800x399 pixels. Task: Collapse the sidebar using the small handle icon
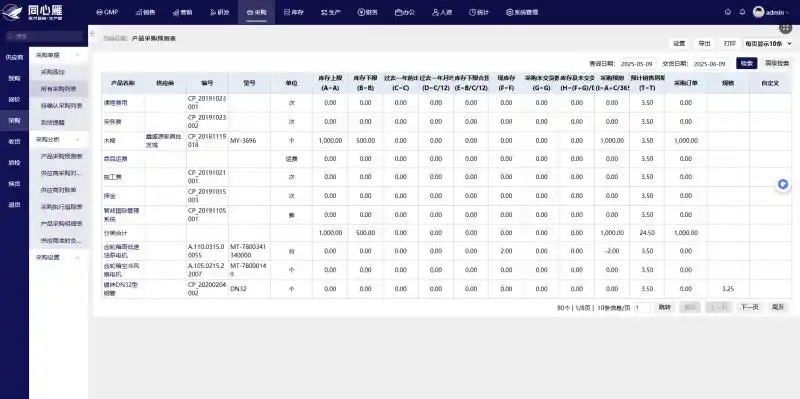92,34
